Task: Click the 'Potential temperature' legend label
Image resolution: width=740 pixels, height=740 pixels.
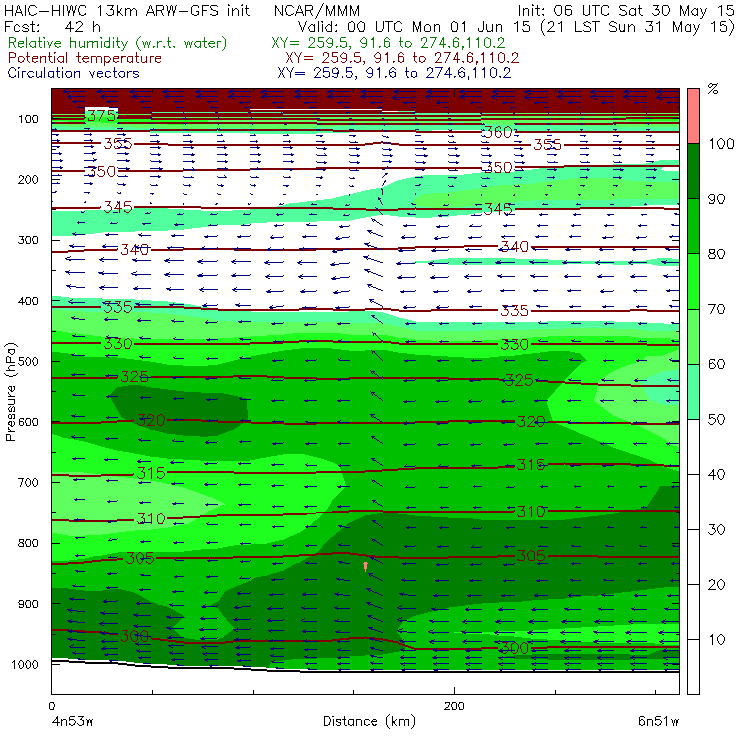Action: coord(84,58)
